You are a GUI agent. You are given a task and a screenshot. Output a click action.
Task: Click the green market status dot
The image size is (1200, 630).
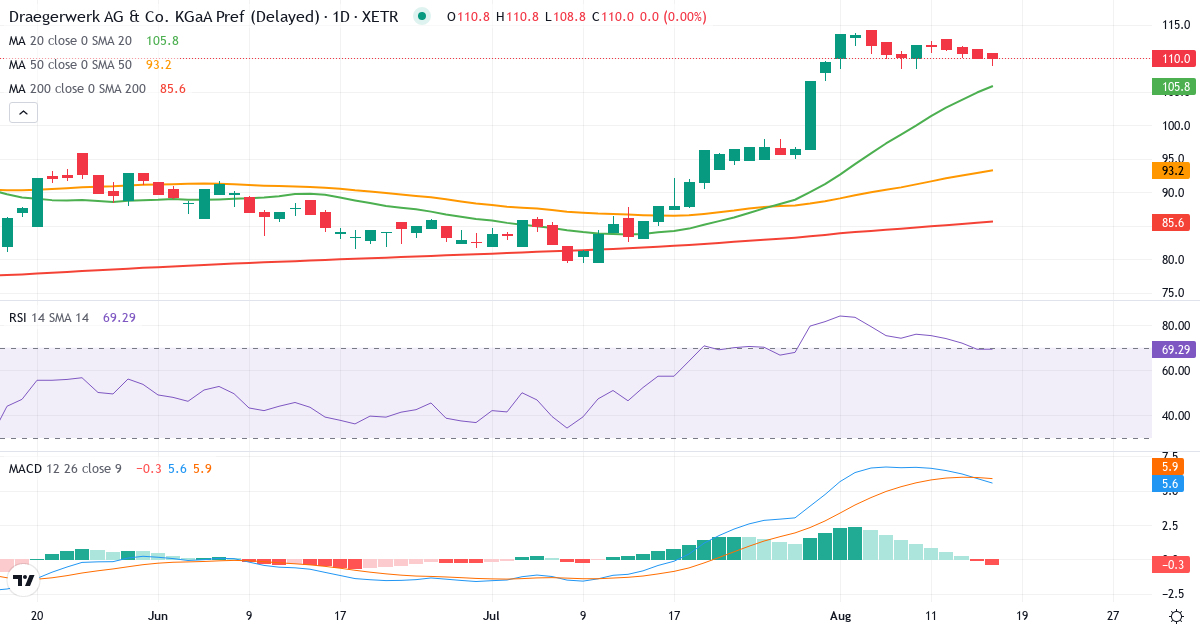coord(422,17)
